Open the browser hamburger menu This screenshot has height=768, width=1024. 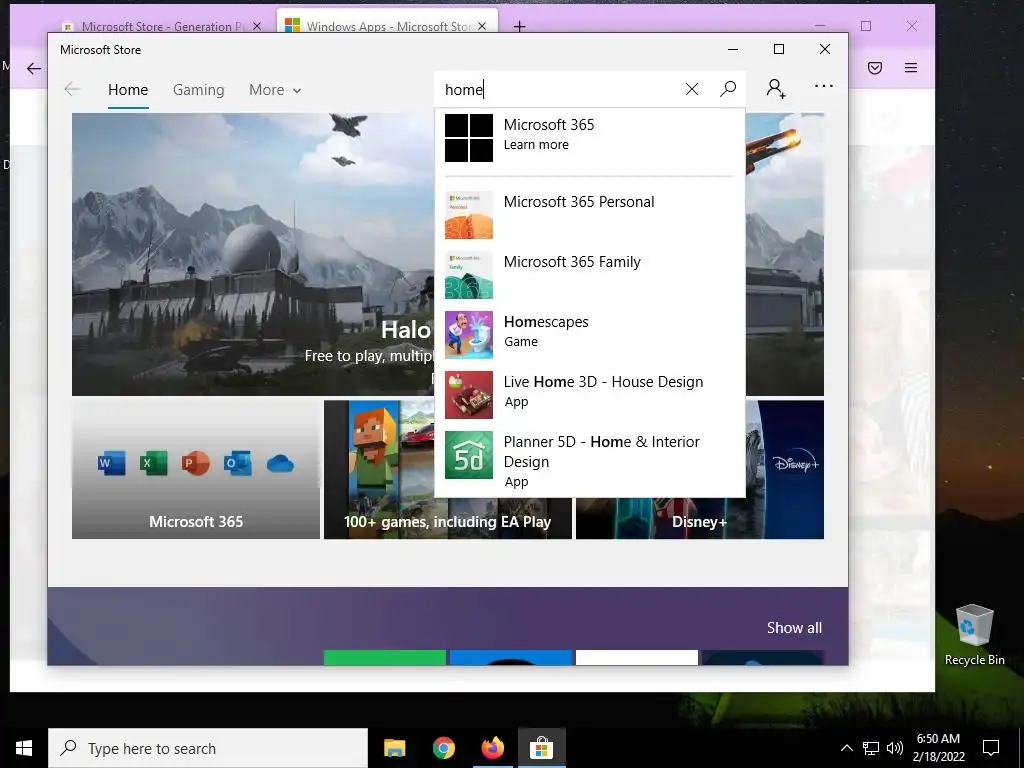pos(910,67)
